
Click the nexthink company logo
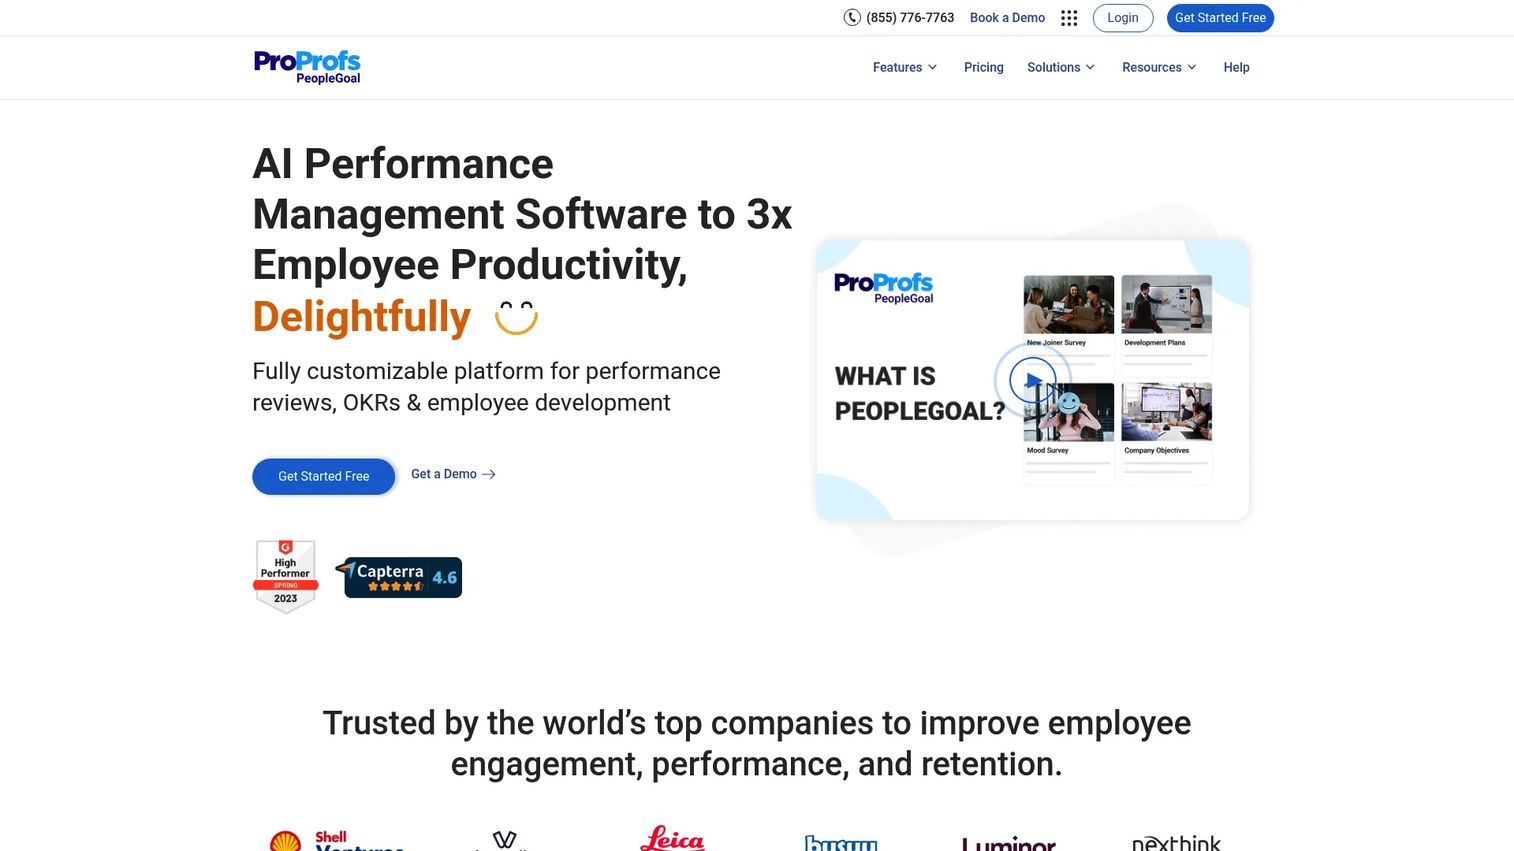coord(1176,843)
